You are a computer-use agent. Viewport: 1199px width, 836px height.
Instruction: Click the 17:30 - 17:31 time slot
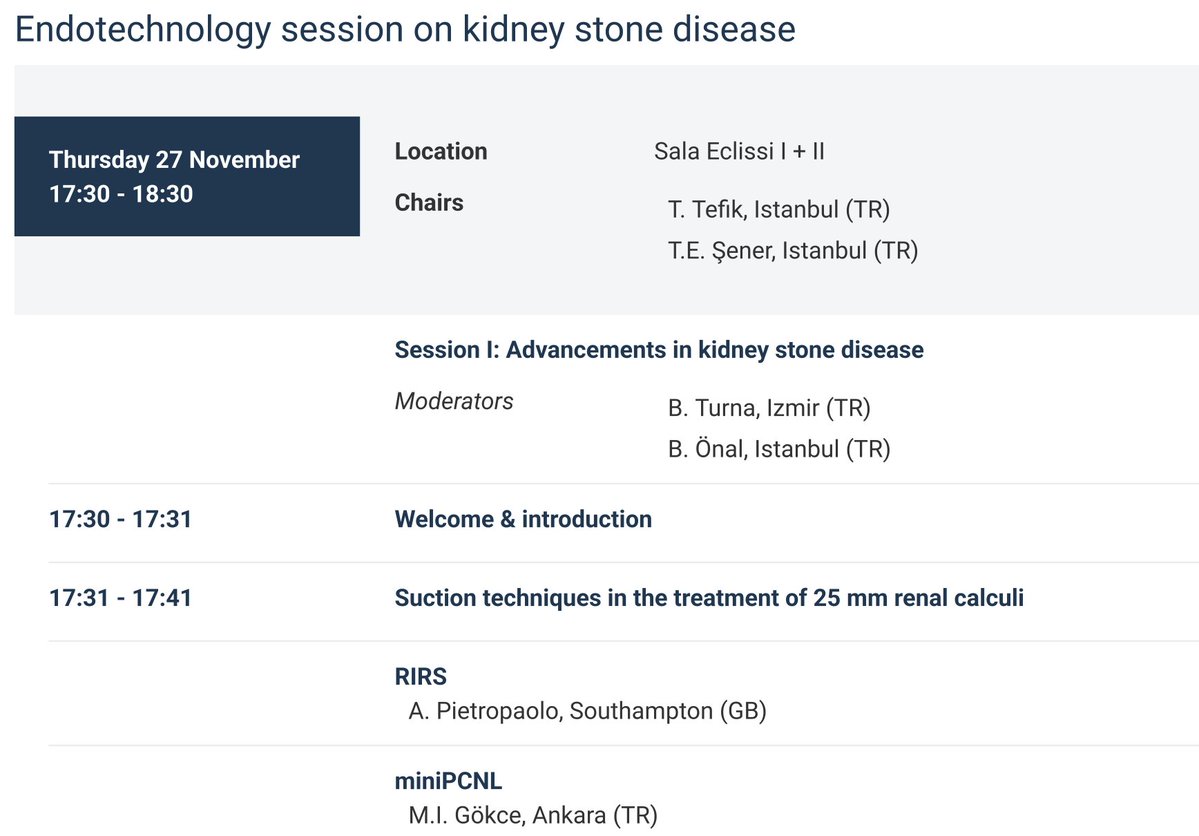tap(120, 520)
